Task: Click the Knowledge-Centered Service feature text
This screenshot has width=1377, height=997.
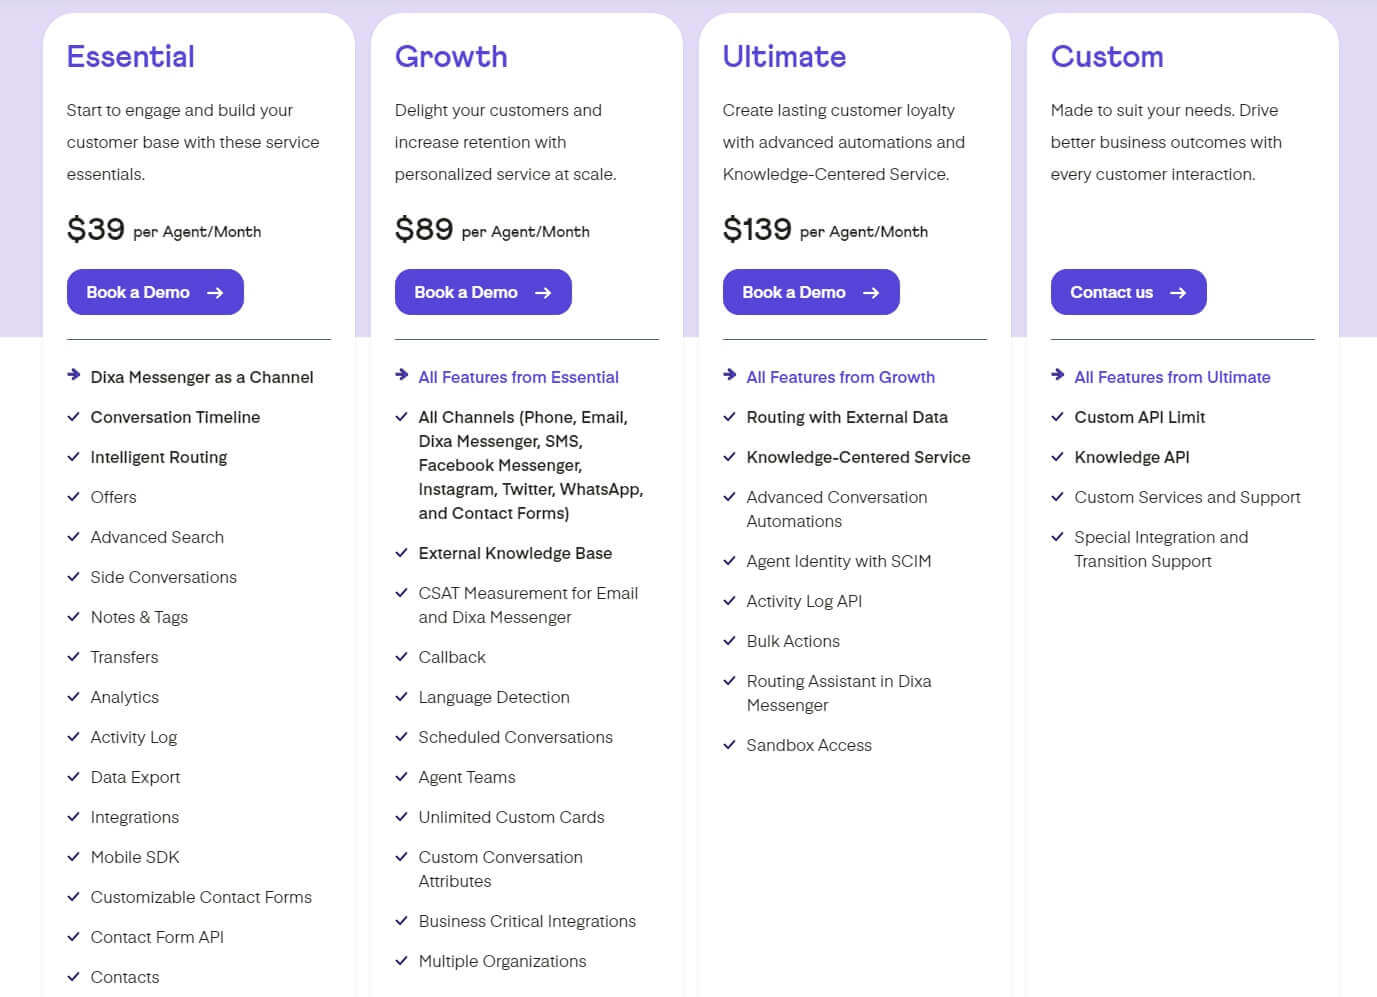Action: tap(858, 457)
